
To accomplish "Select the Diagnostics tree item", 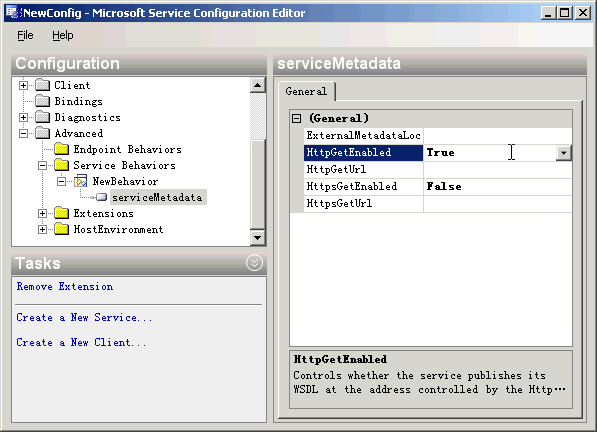I will tap(87, 117).
